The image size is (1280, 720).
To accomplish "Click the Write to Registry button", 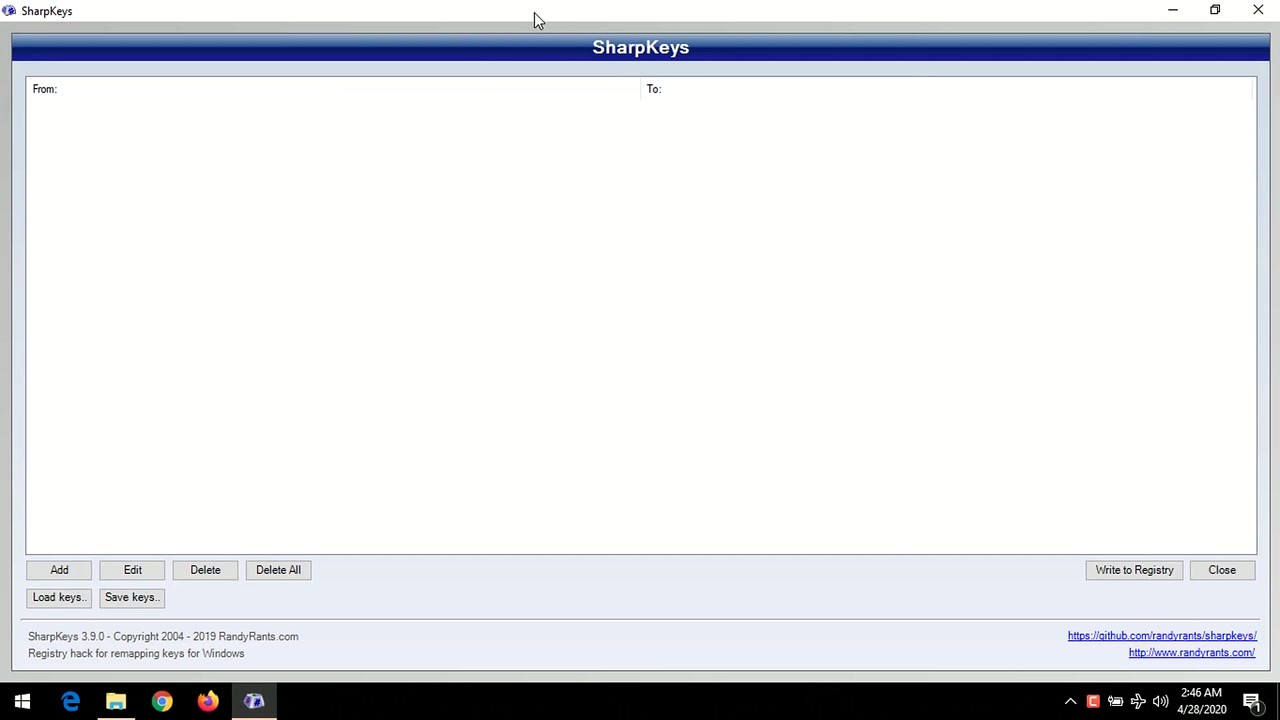I will (x=1134, y=569).
